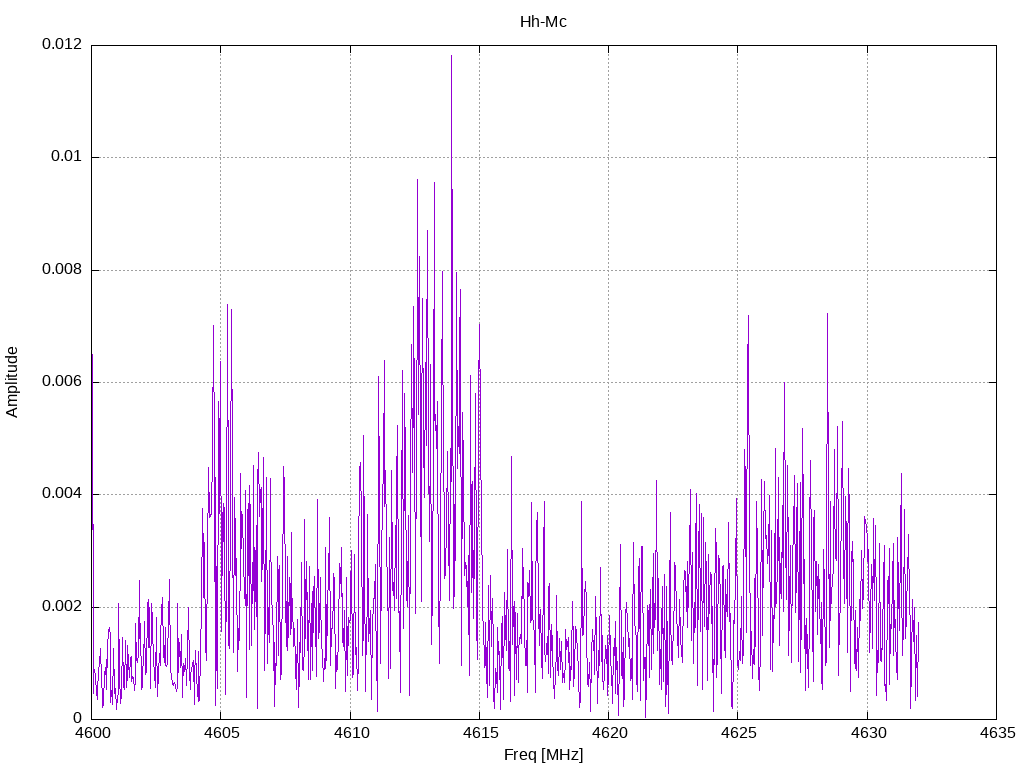Screen dimensions: 1024x768
Task: Click the tallest spectrum peak near 4614 MHz
Action: (451, 57)
